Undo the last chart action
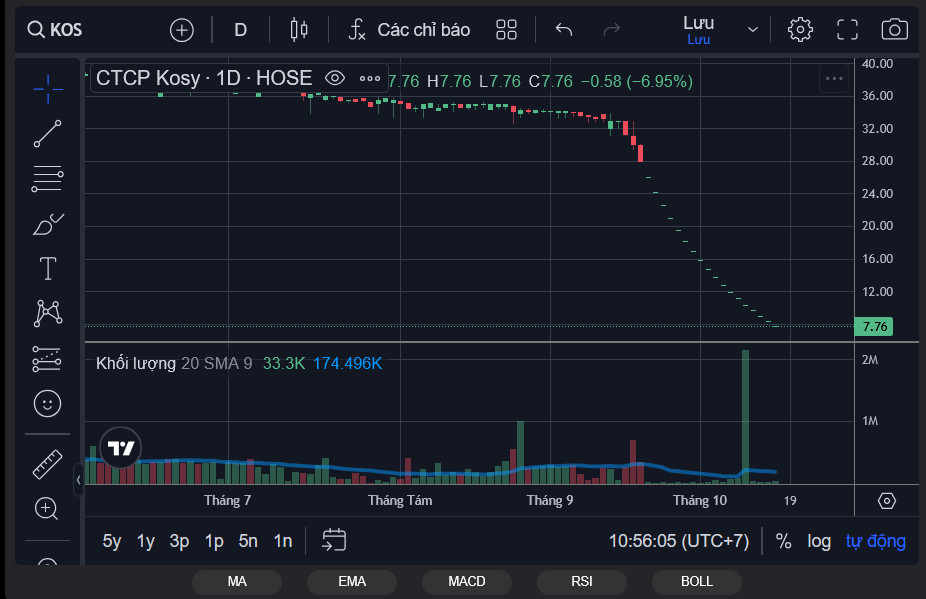 (564, 30)
